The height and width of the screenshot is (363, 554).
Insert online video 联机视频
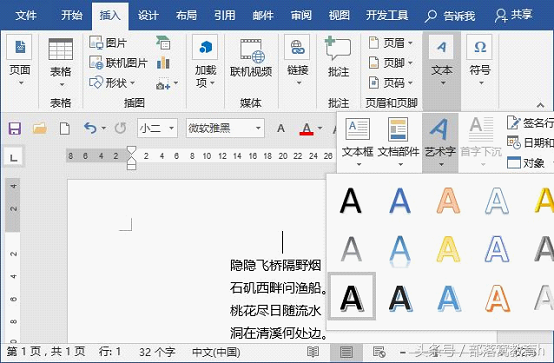[x=251, y=58]
